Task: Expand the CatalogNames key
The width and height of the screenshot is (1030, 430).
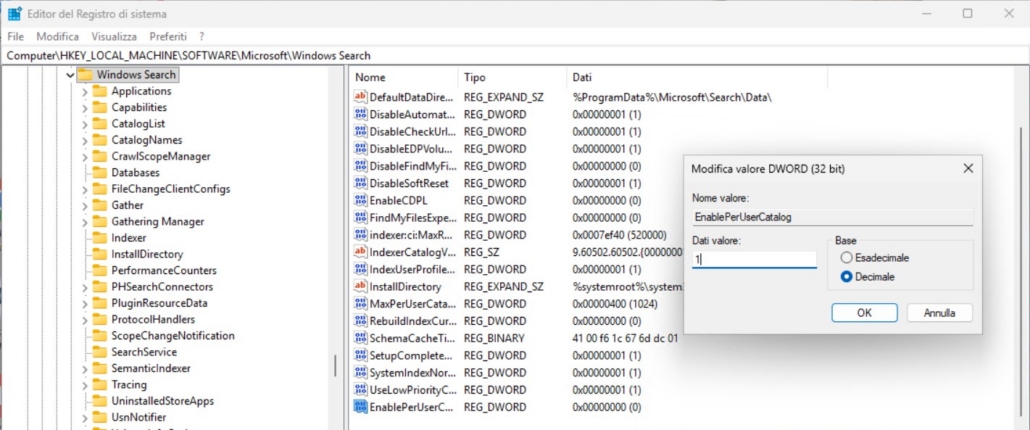Action: pyautogui.click(x=85, y=140)
